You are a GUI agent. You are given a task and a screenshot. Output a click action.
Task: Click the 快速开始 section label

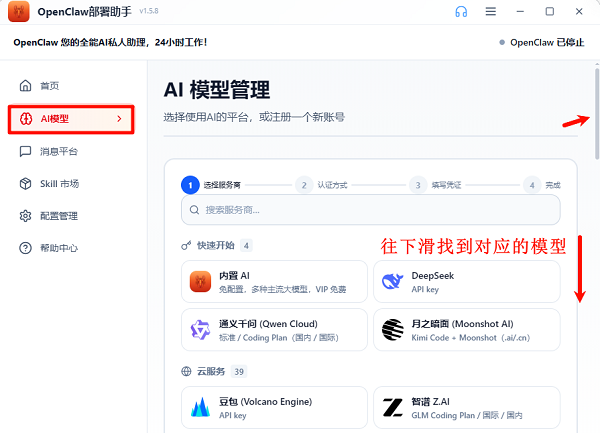pos(215,246)
